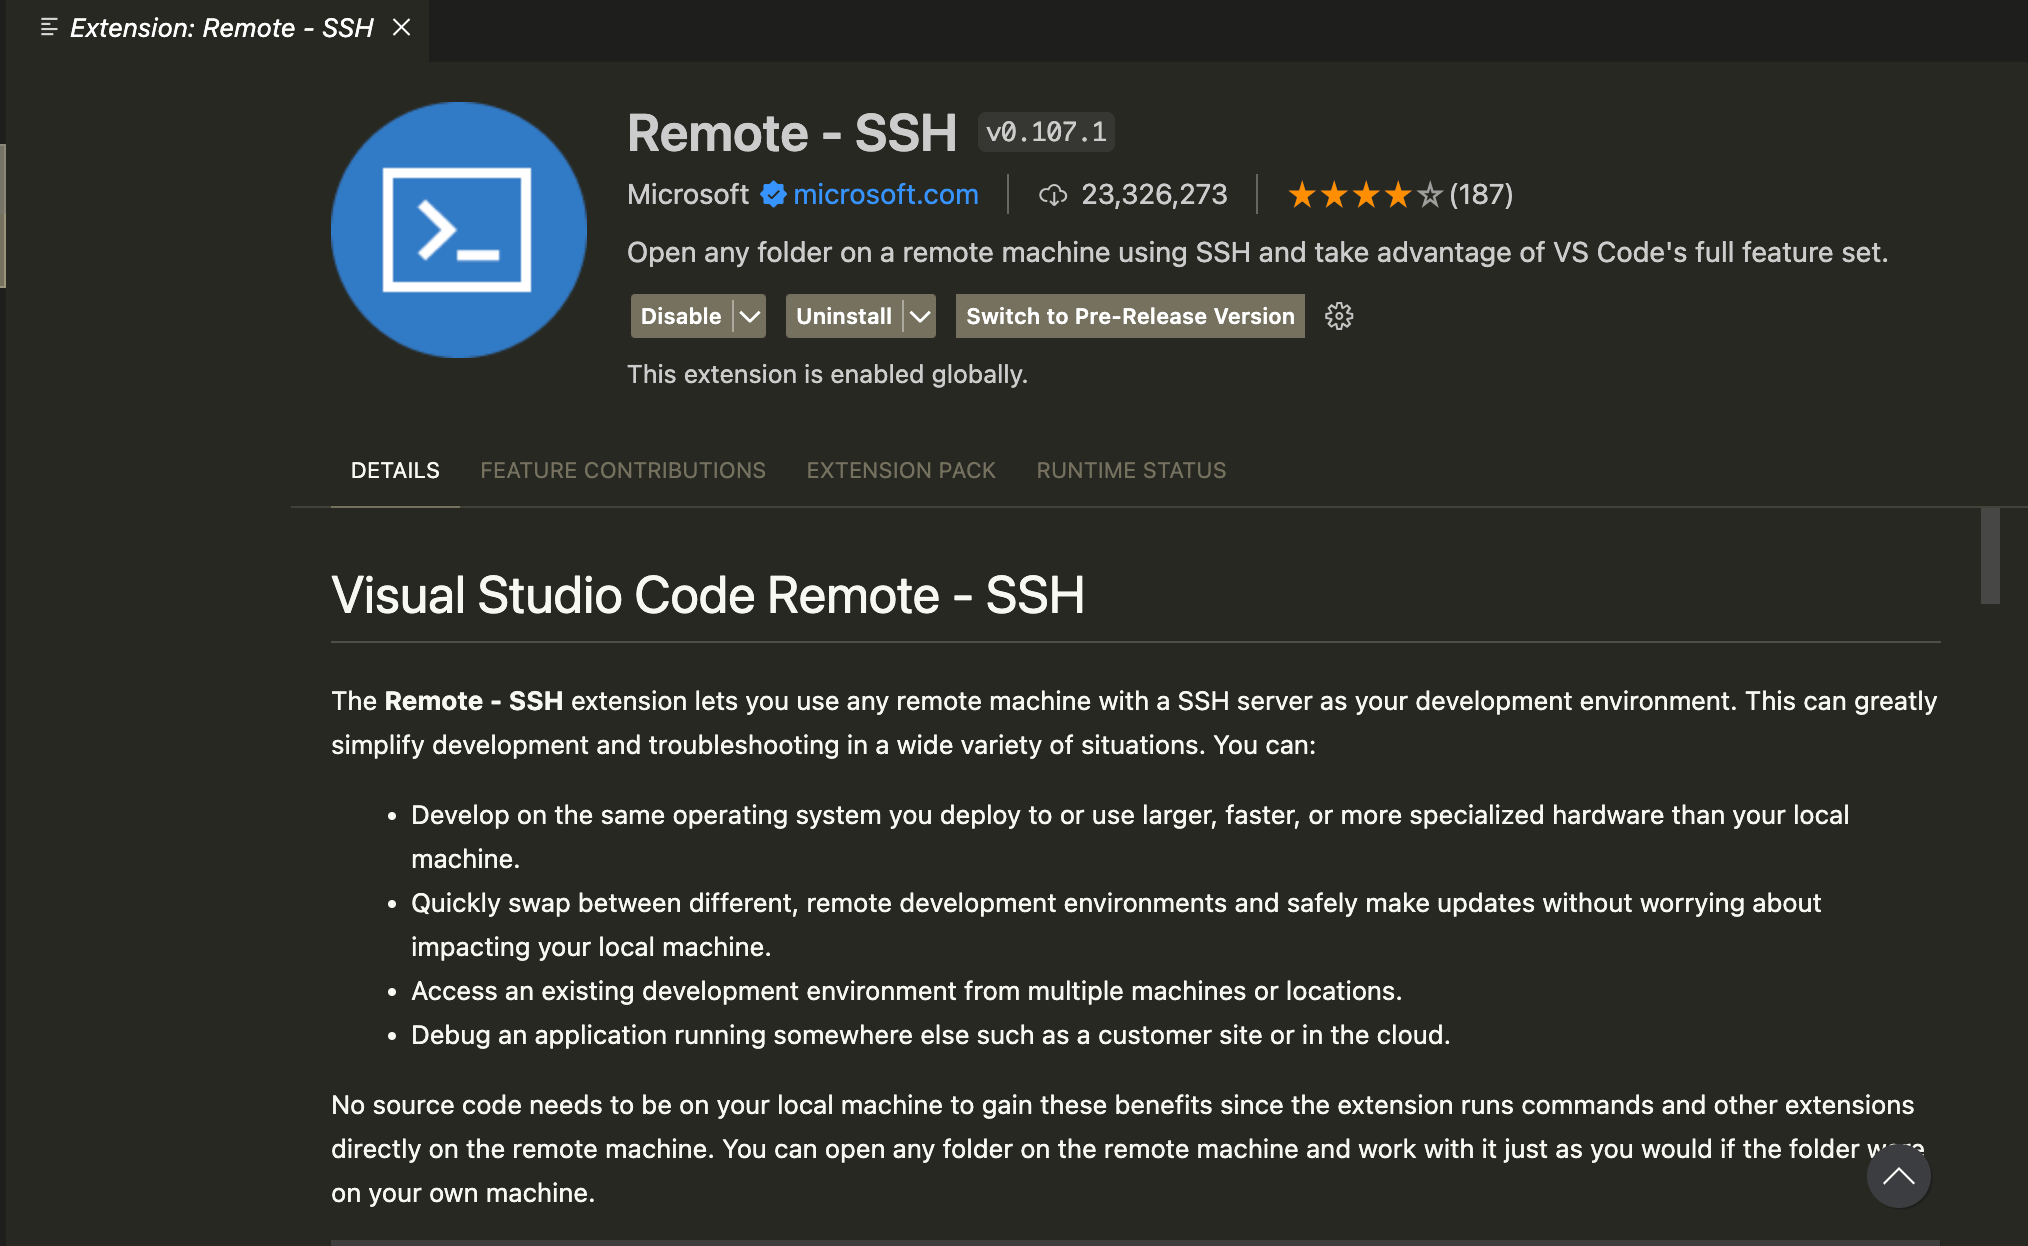The width and height of the screenshot is (2028, 1246).
Task: Click the bullet 'Debug an application running somewhere else'
Action: 930,1035
